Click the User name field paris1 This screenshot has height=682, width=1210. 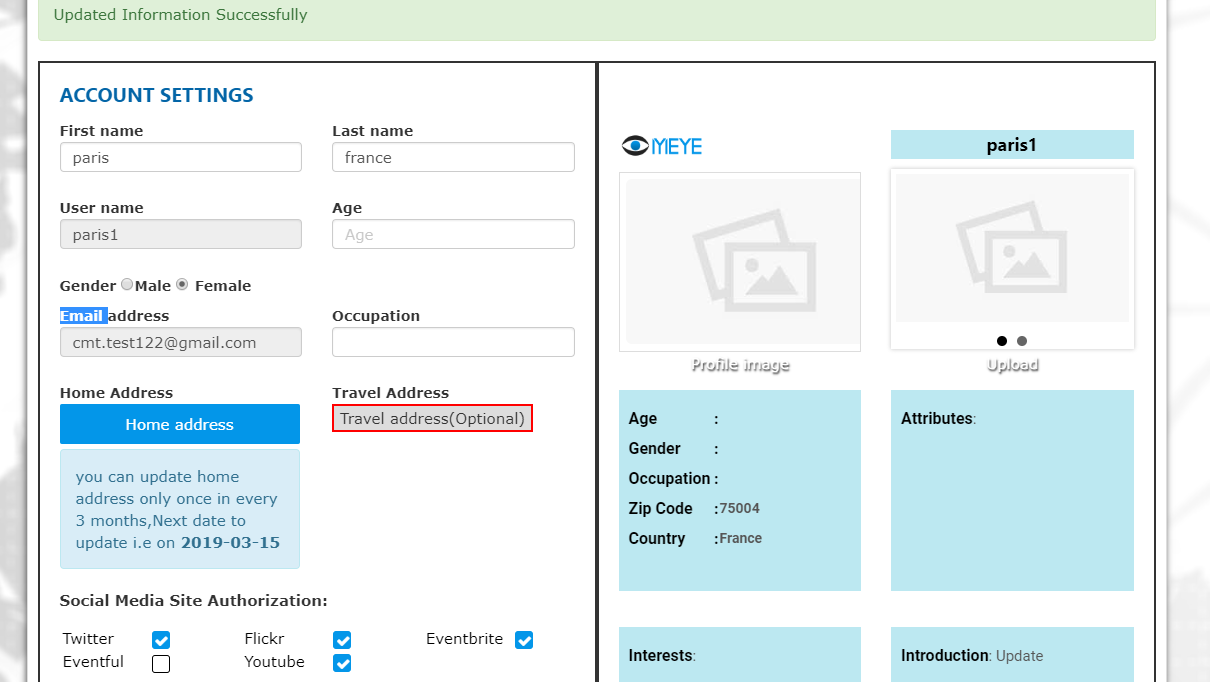(x=181, y=234)
